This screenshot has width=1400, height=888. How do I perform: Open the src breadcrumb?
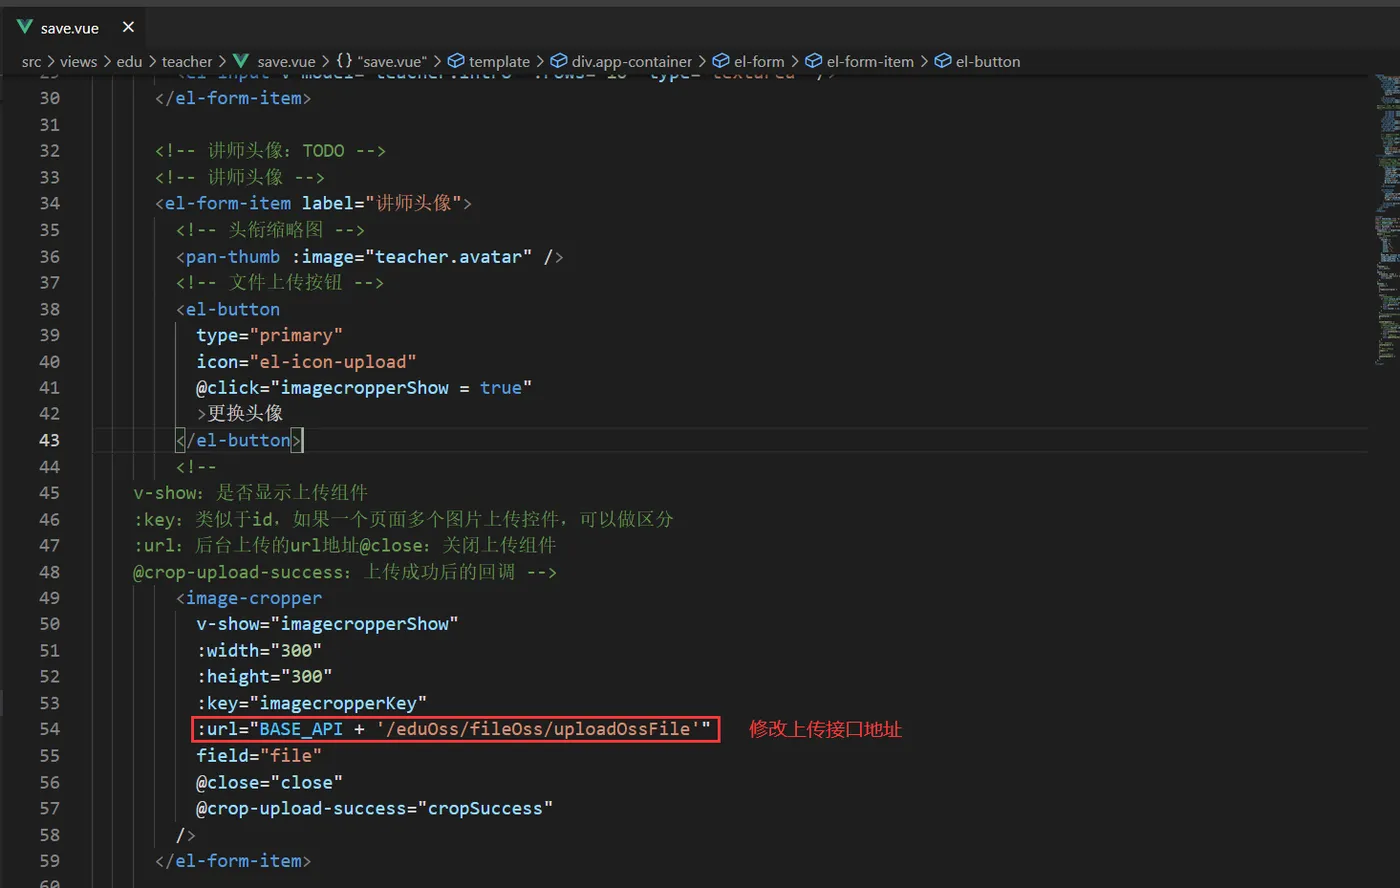(31, 62)
